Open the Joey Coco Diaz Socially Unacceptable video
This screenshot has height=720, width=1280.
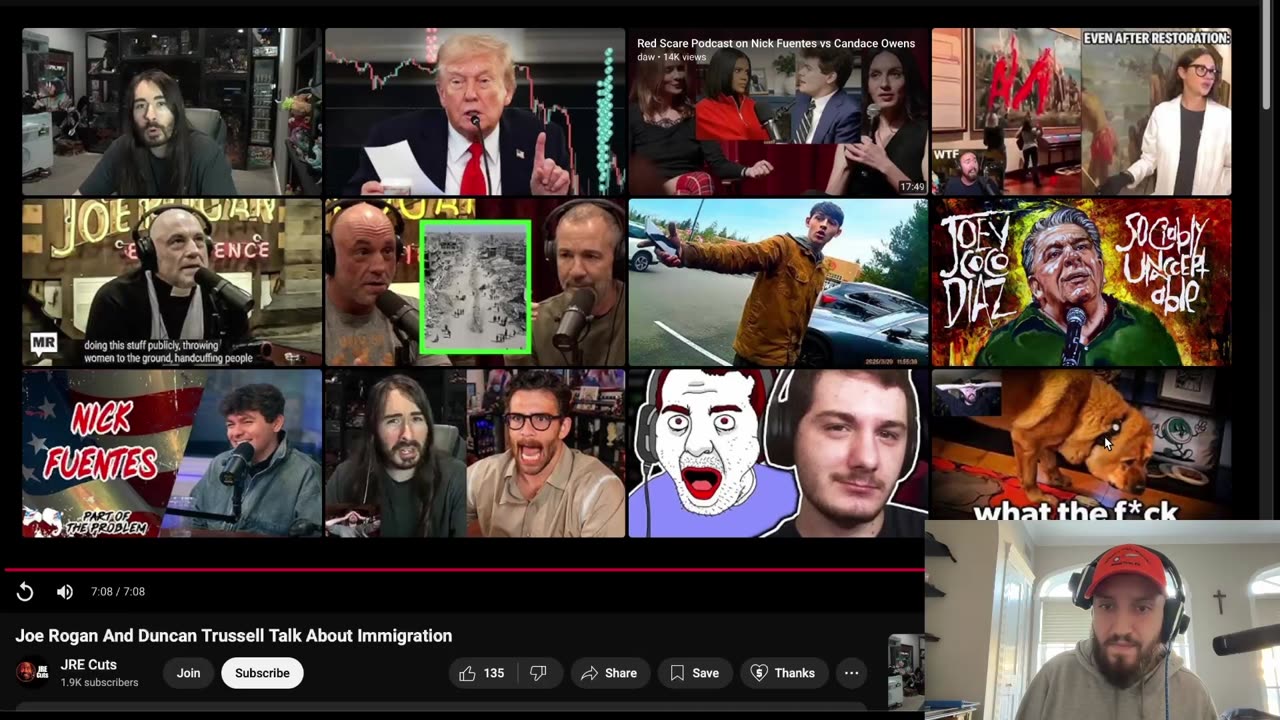tap(1081, 282)
